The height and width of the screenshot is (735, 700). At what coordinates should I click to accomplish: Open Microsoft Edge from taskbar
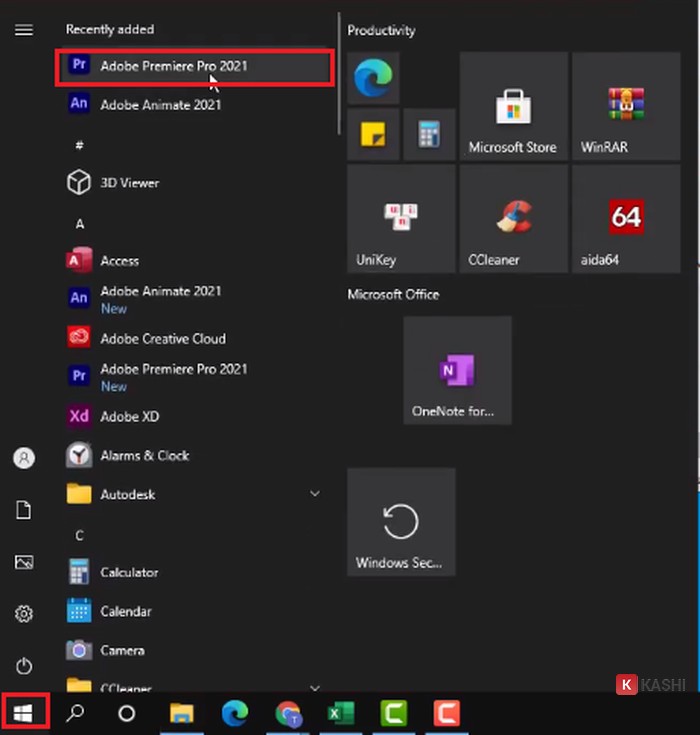pyautogui.click(x=235, y=713)
